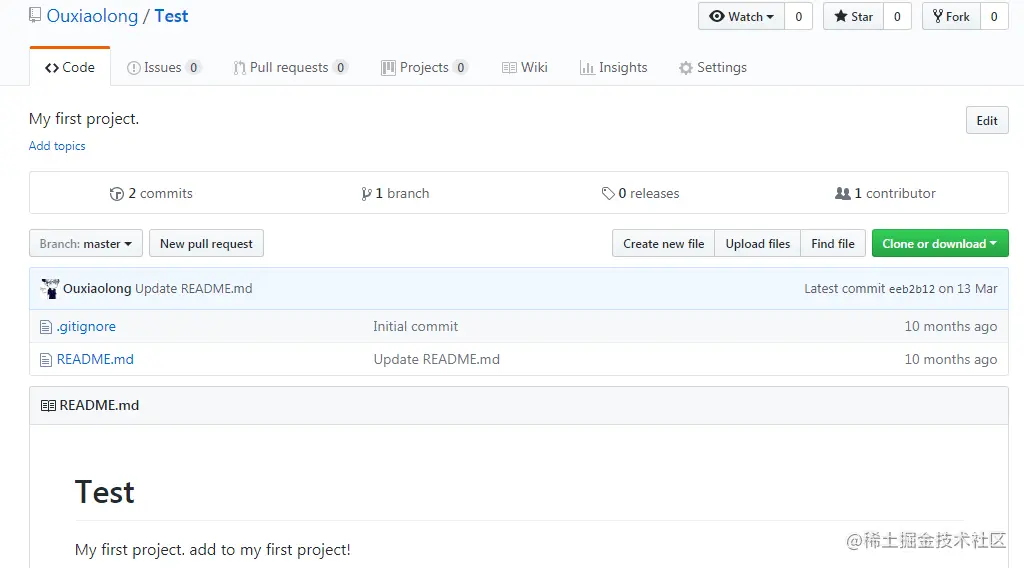View the 0 releases link
Viewport: 1024px width, 568px height.
coord(640,193)
